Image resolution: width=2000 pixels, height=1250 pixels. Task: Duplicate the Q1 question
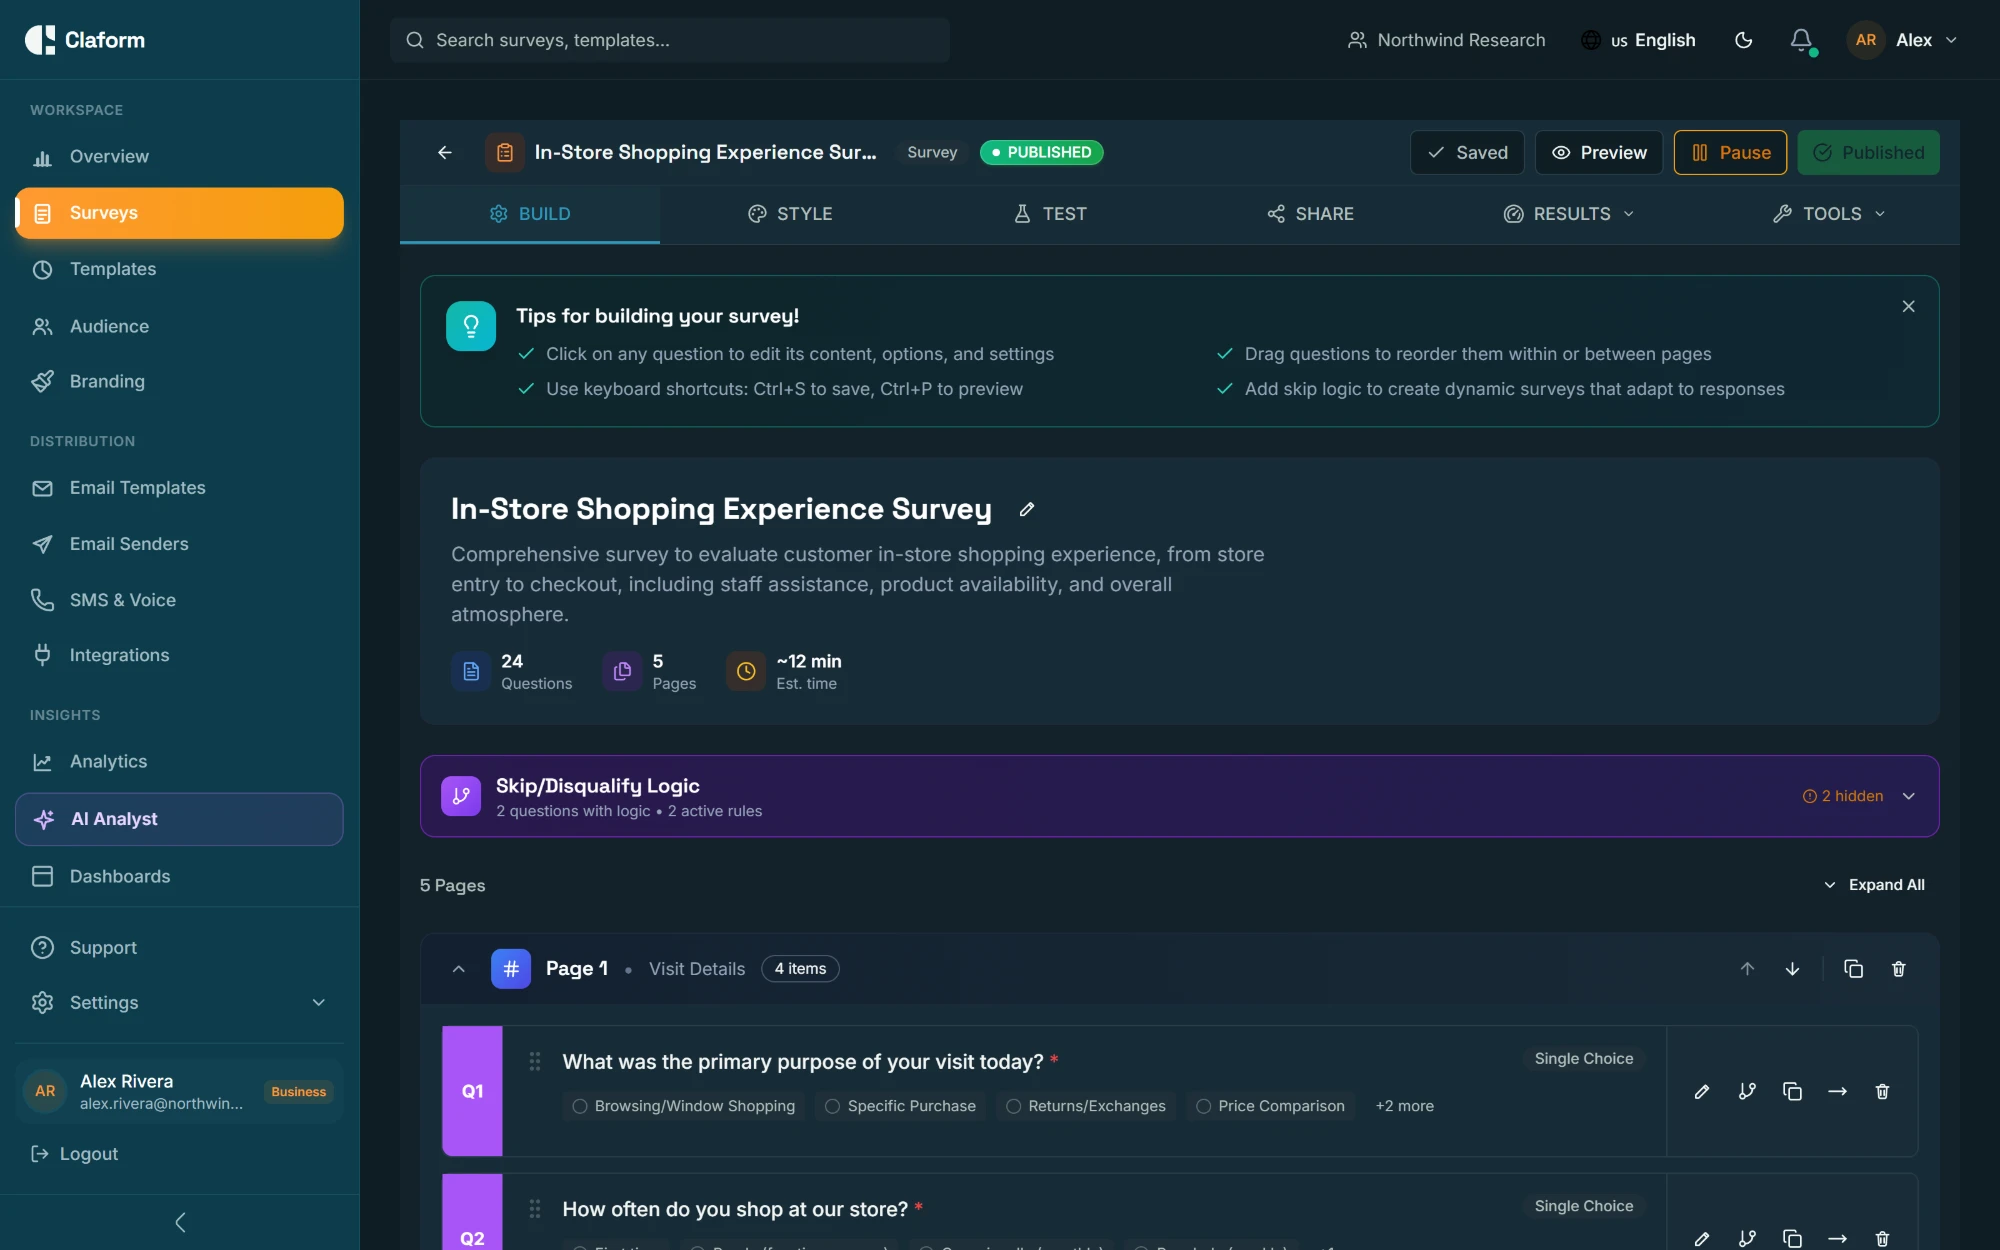pos(1792,1092)
